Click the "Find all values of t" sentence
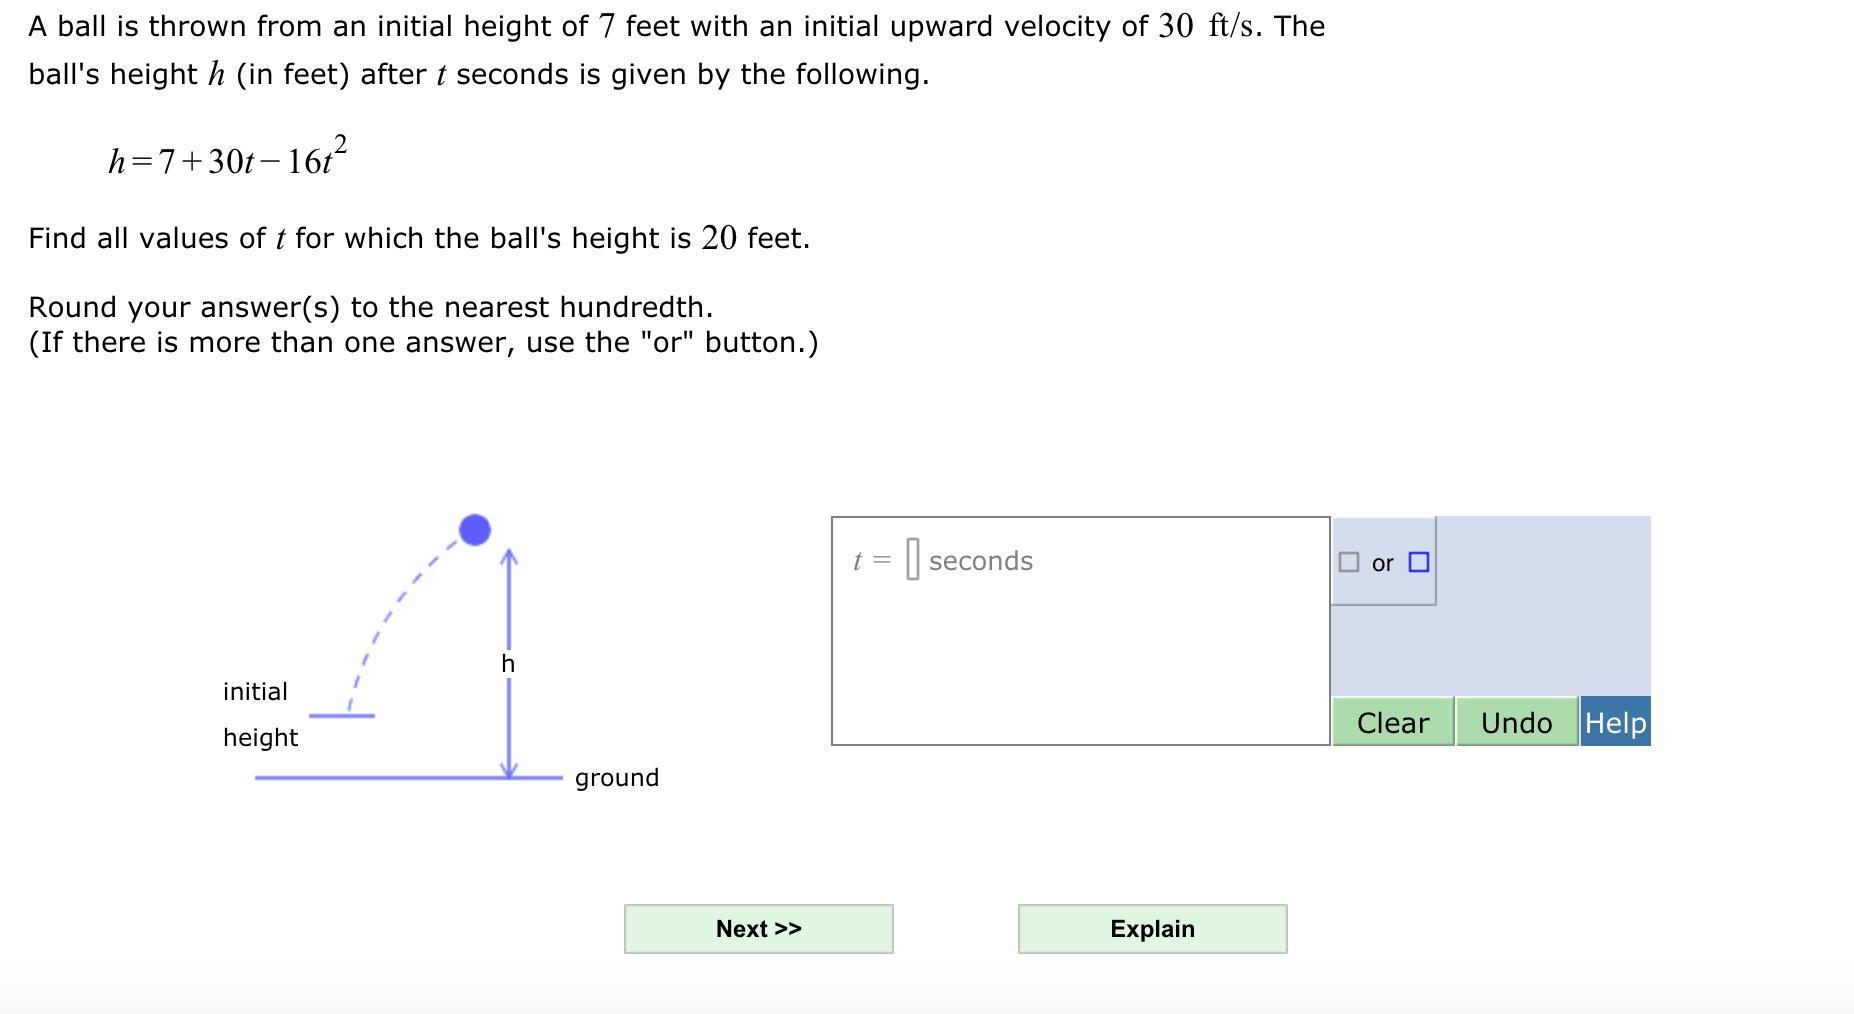1854x1014 pixels. (x=419, y=238)
